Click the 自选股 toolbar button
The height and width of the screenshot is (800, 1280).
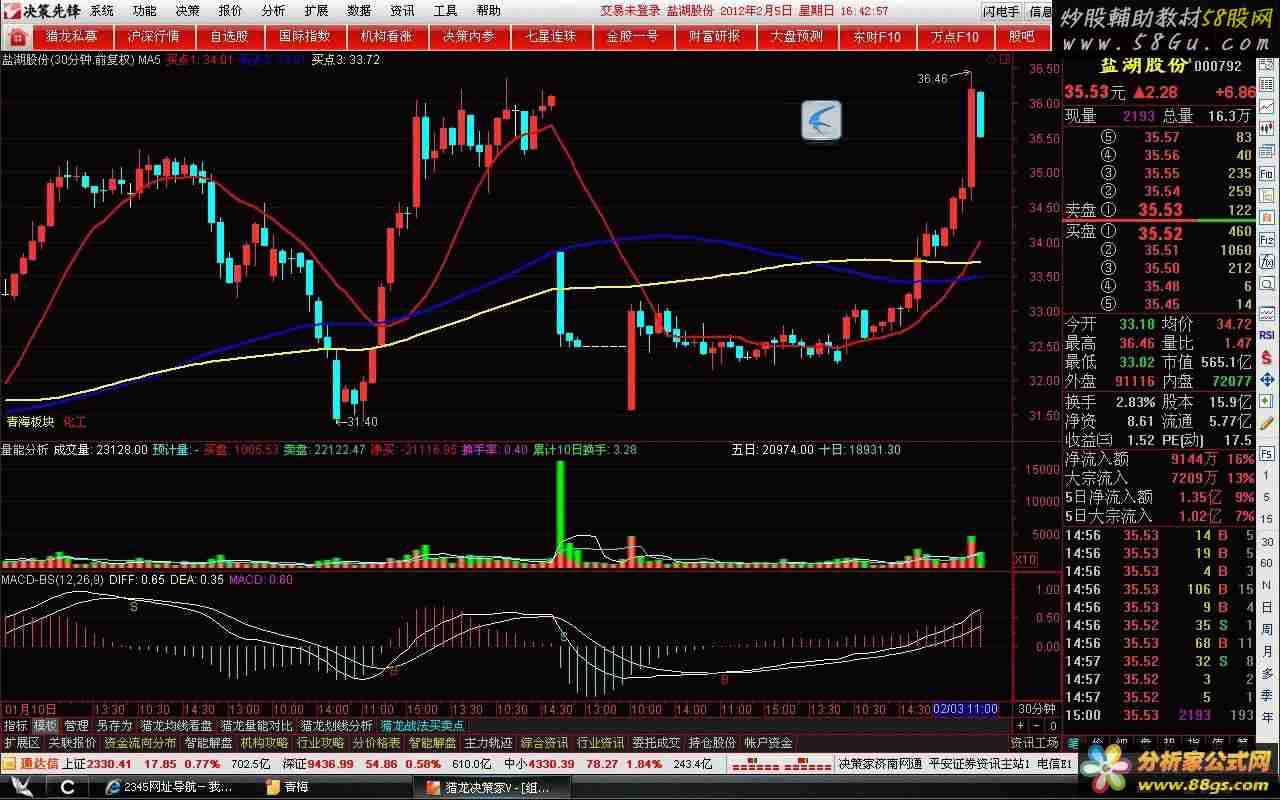point(230,37)
